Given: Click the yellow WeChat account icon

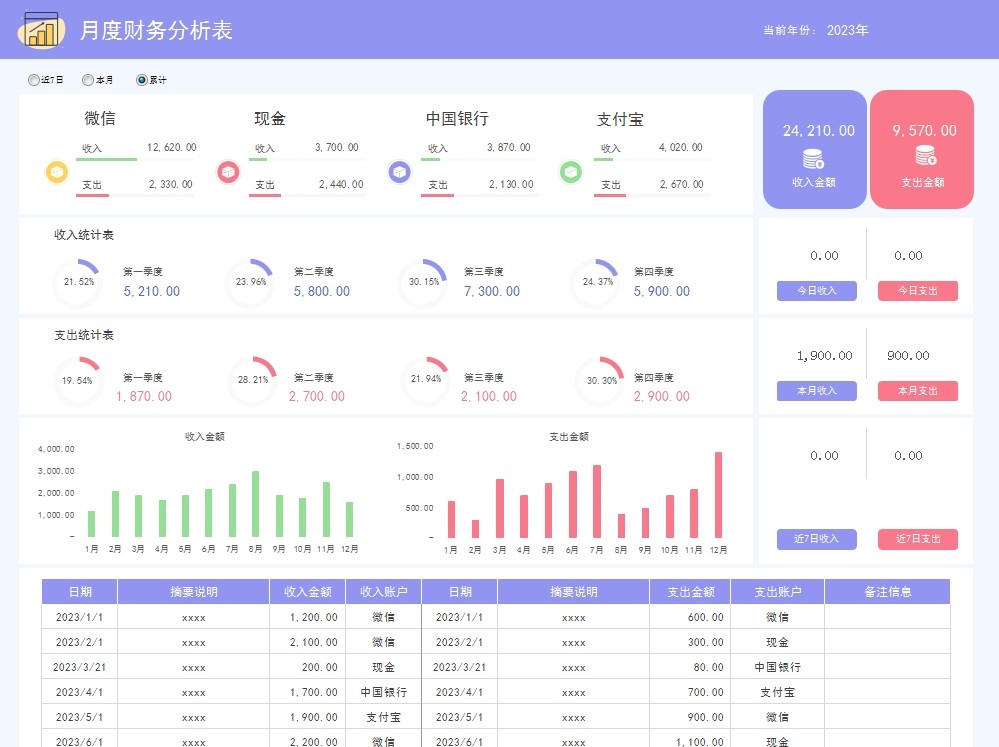Looking at the screenshot, I should [x=57, y=172].
